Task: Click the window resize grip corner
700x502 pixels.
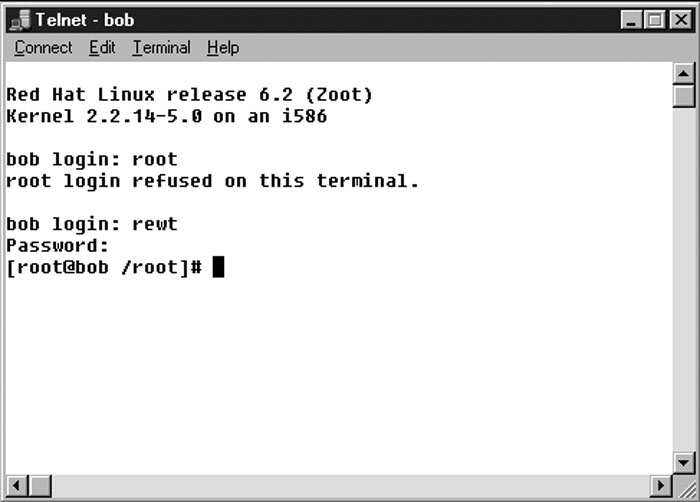Action: [x=684, y=486]
